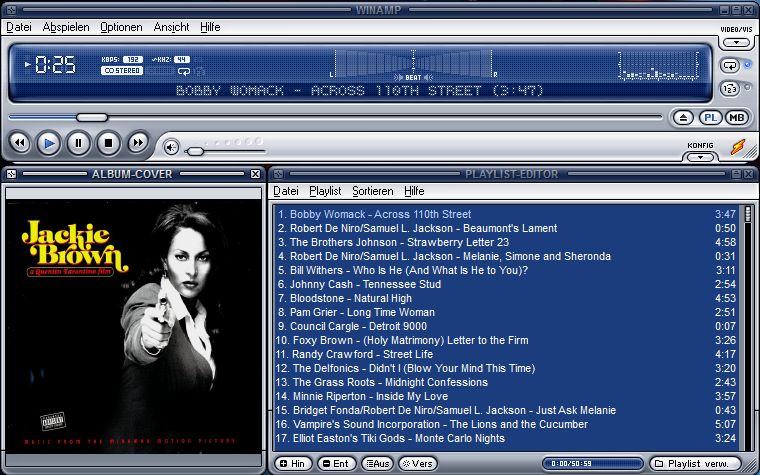Select track 4 Melanie, Simone and Sheronda
Screen dimensions: 760x475
click(507, 256)
